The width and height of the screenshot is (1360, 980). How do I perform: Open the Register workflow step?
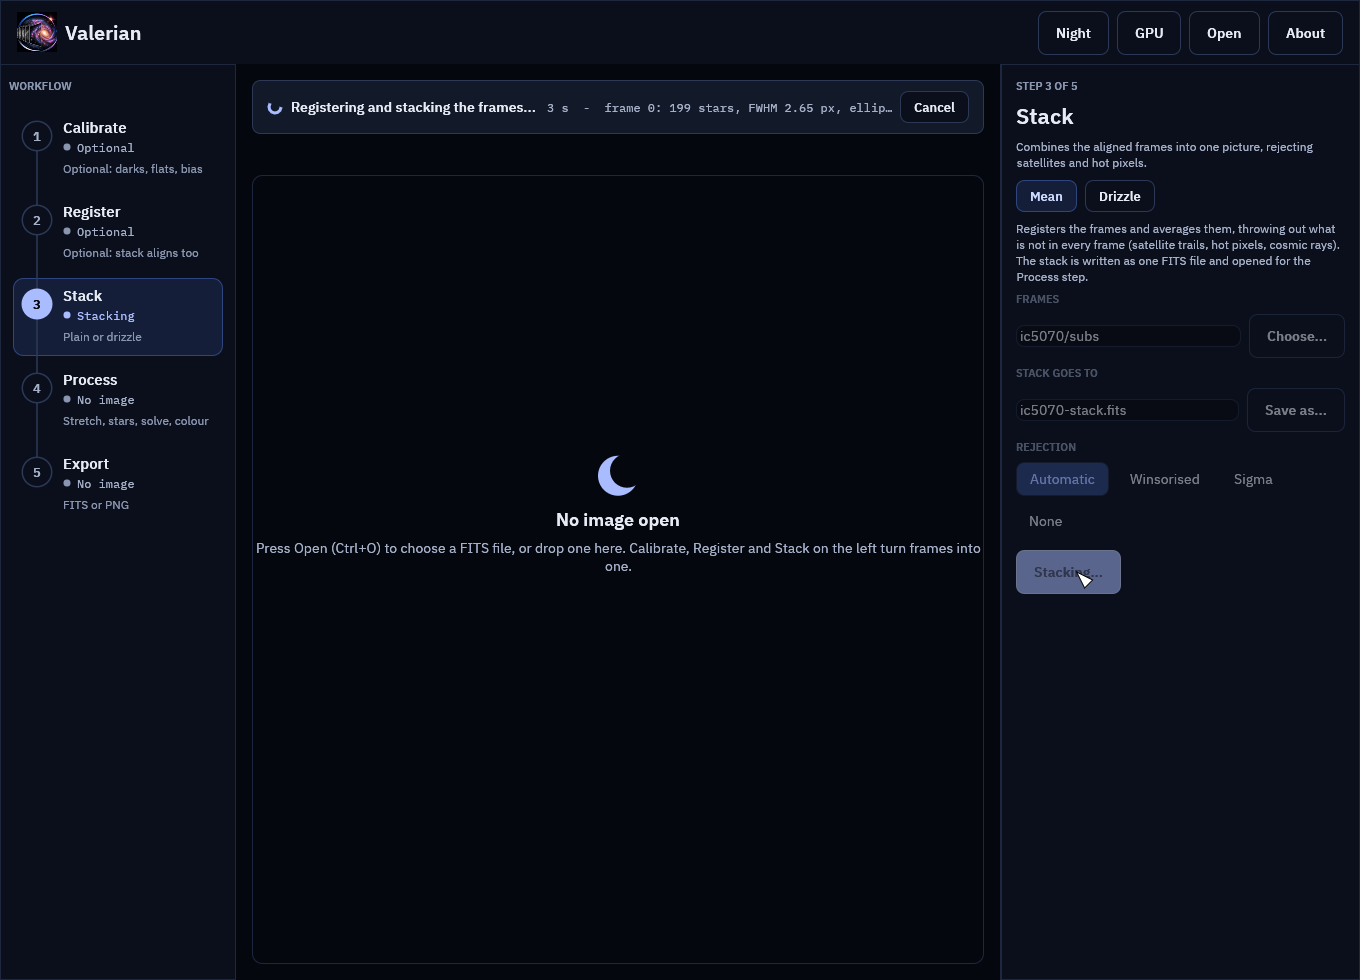[118, 233]
